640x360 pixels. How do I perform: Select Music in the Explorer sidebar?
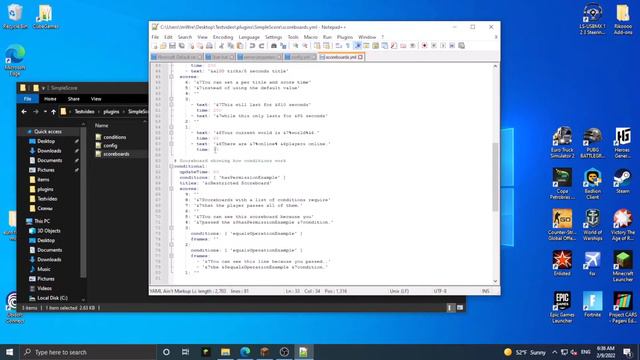click(x=43, y=269)
